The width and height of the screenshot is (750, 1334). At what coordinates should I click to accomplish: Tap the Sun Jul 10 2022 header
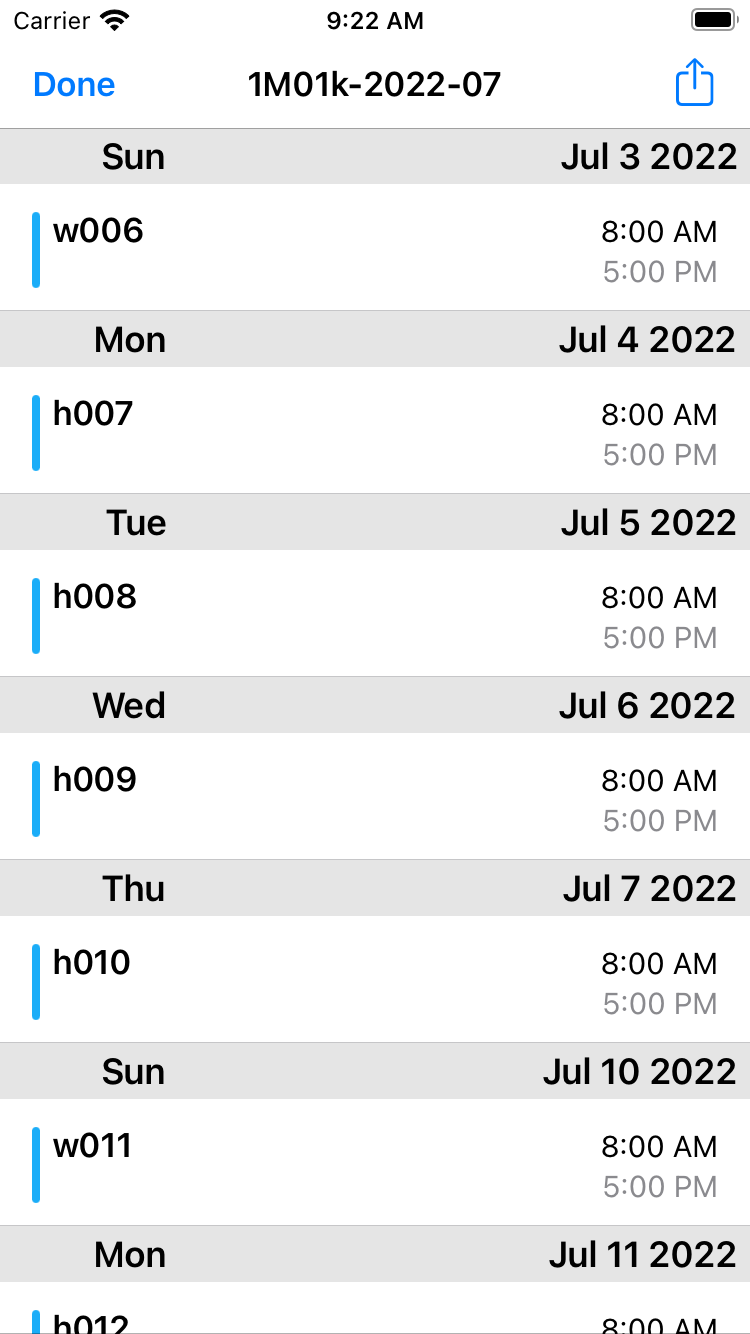coord(375,1072)
